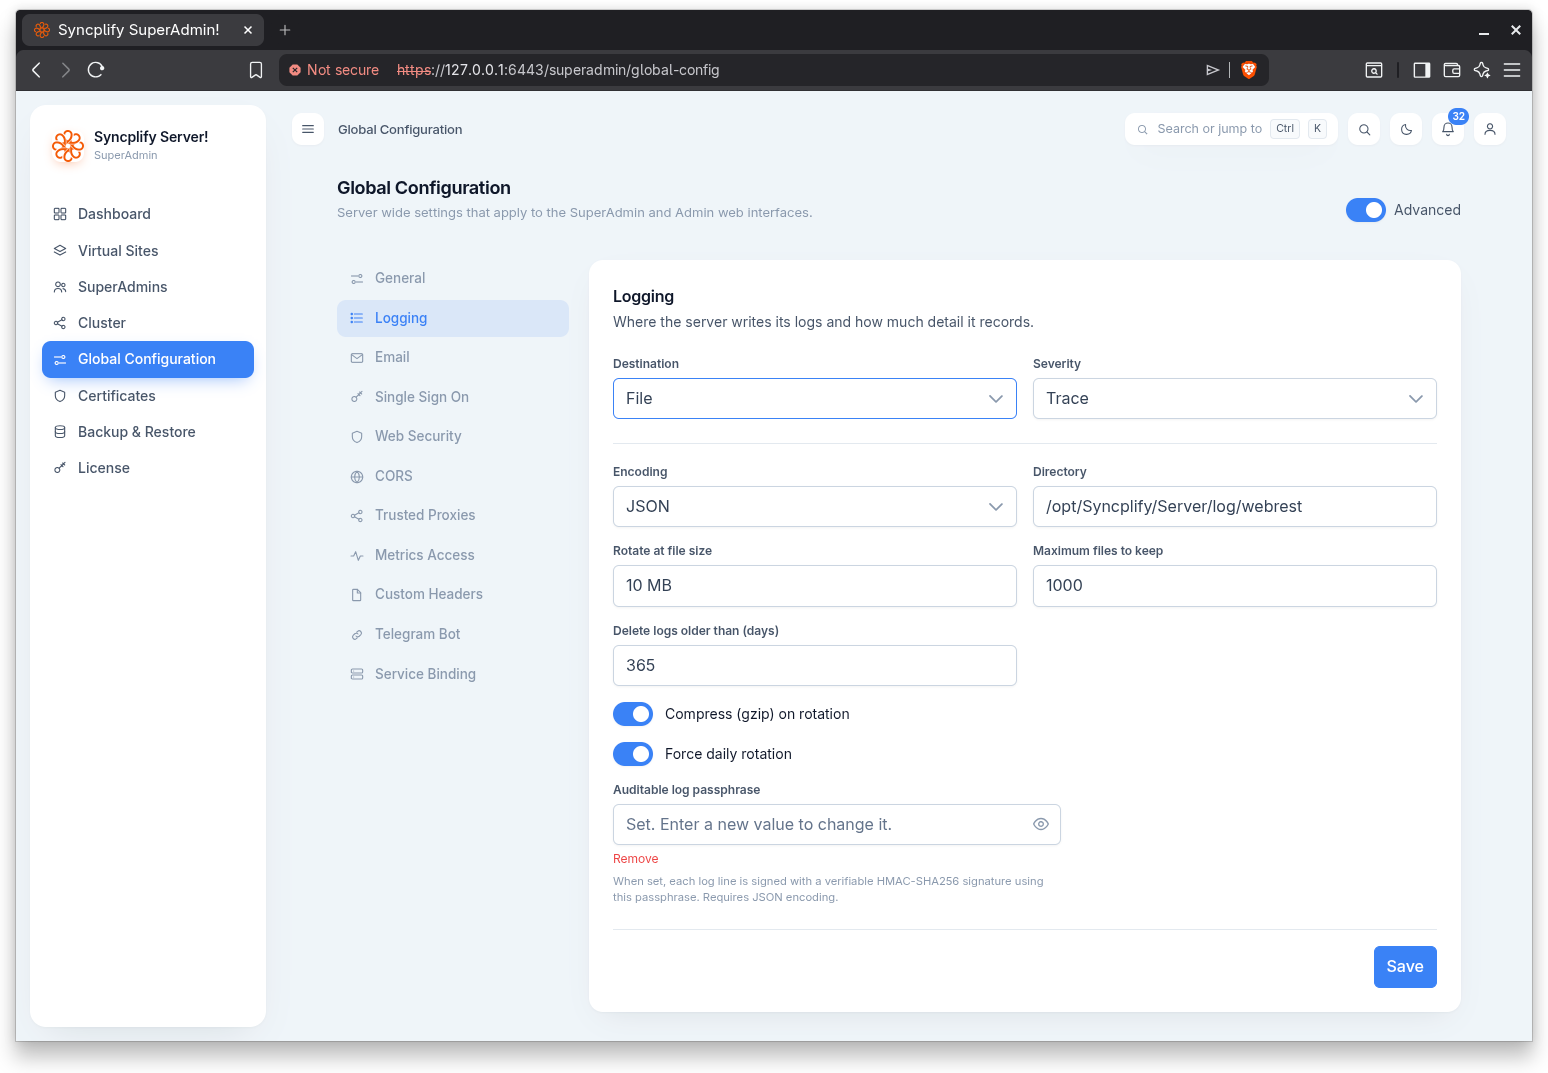Open the Severity dropdown showing Trace
This screenshot has height=1073, width=1548.
[1235, 399]
